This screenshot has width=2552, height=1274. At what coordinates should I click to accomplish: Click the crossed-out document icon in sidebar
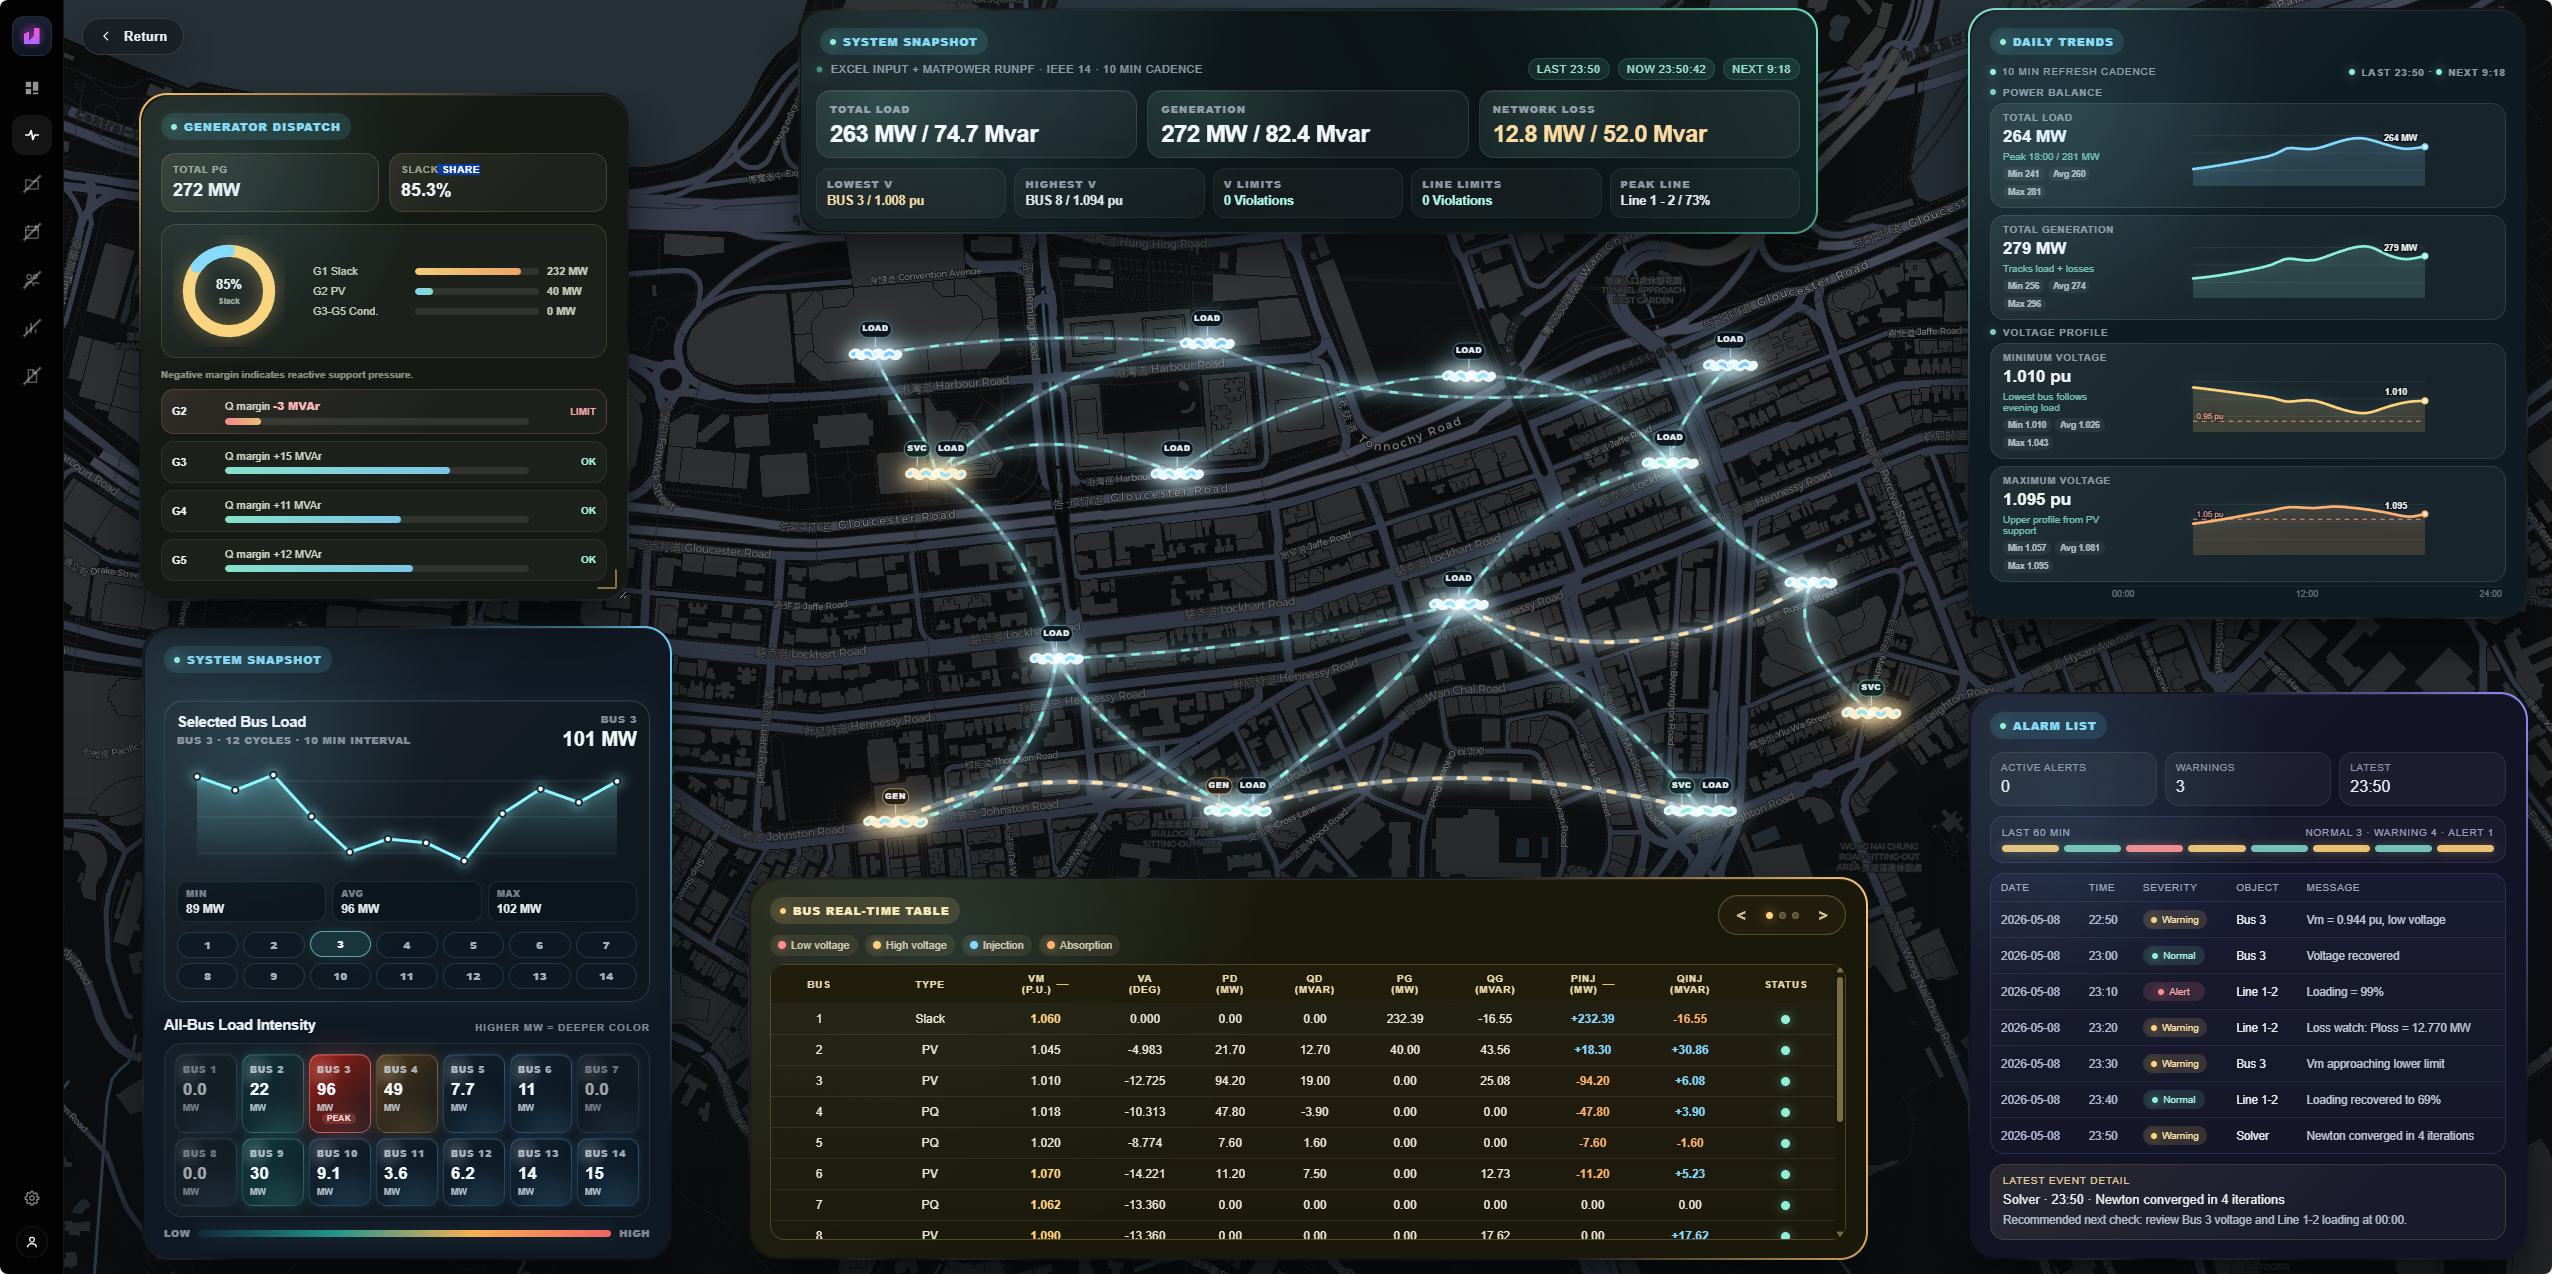coord(32,376)
